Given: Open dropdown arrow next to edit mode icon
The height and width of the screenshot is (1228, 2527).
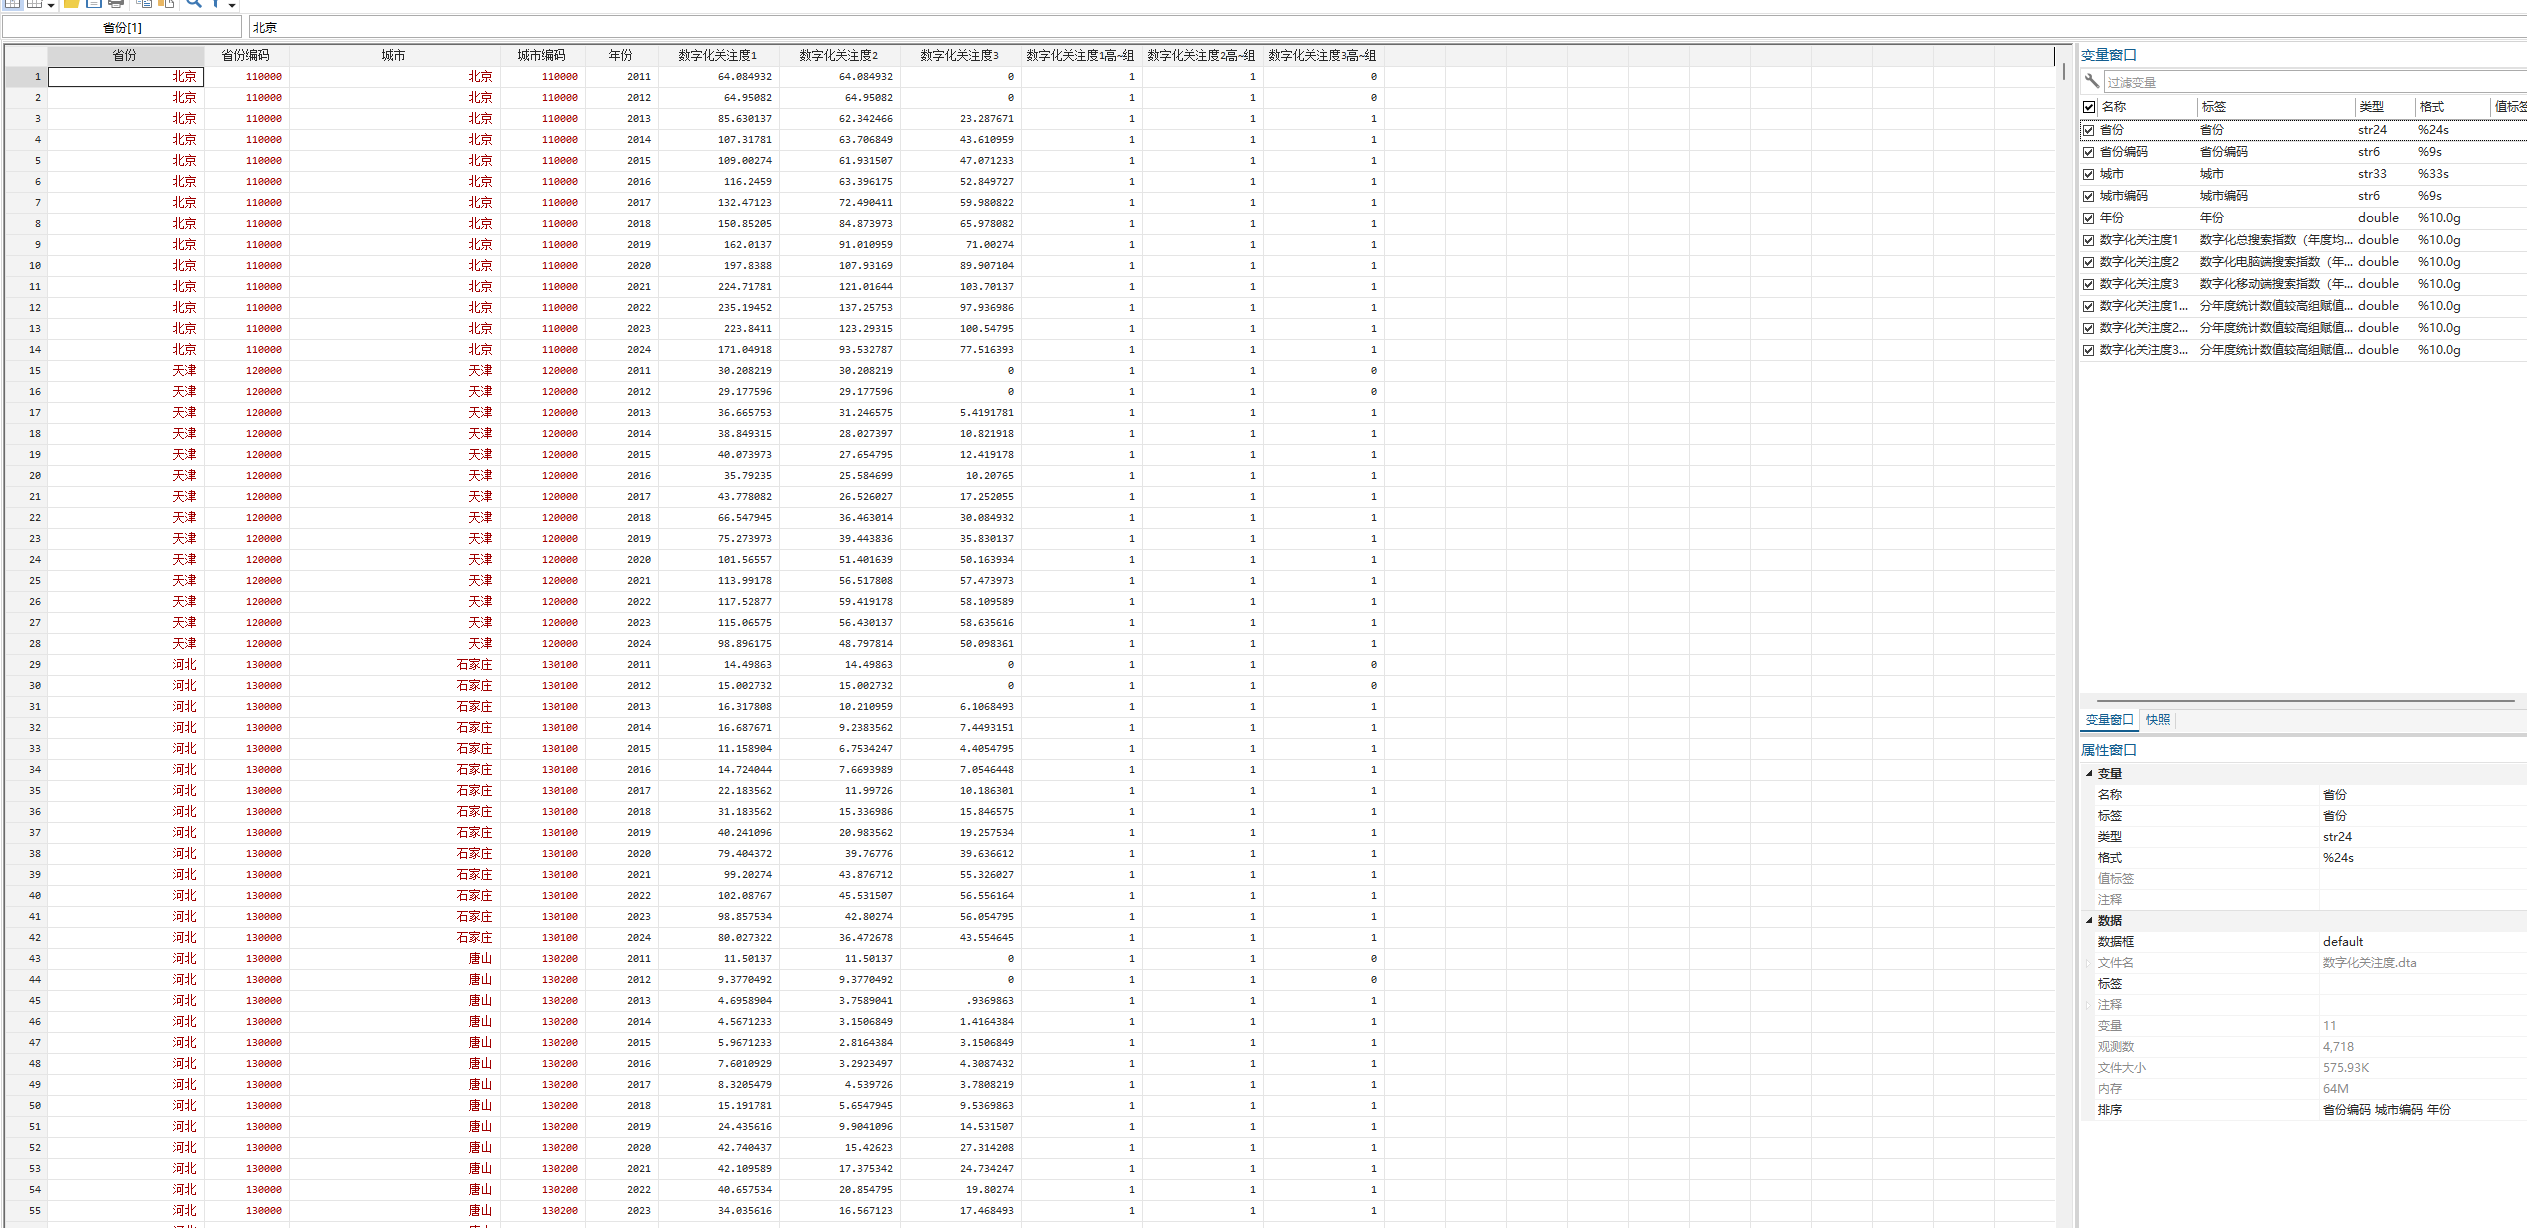Looking at the screenshot, I should (x=51, y=6).
